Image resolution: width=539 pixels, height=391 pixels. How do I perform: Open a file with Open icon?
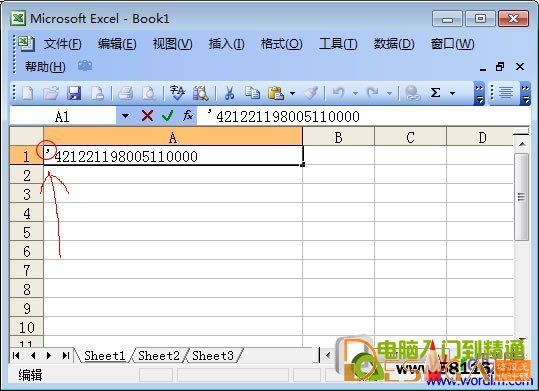(51, 93)
